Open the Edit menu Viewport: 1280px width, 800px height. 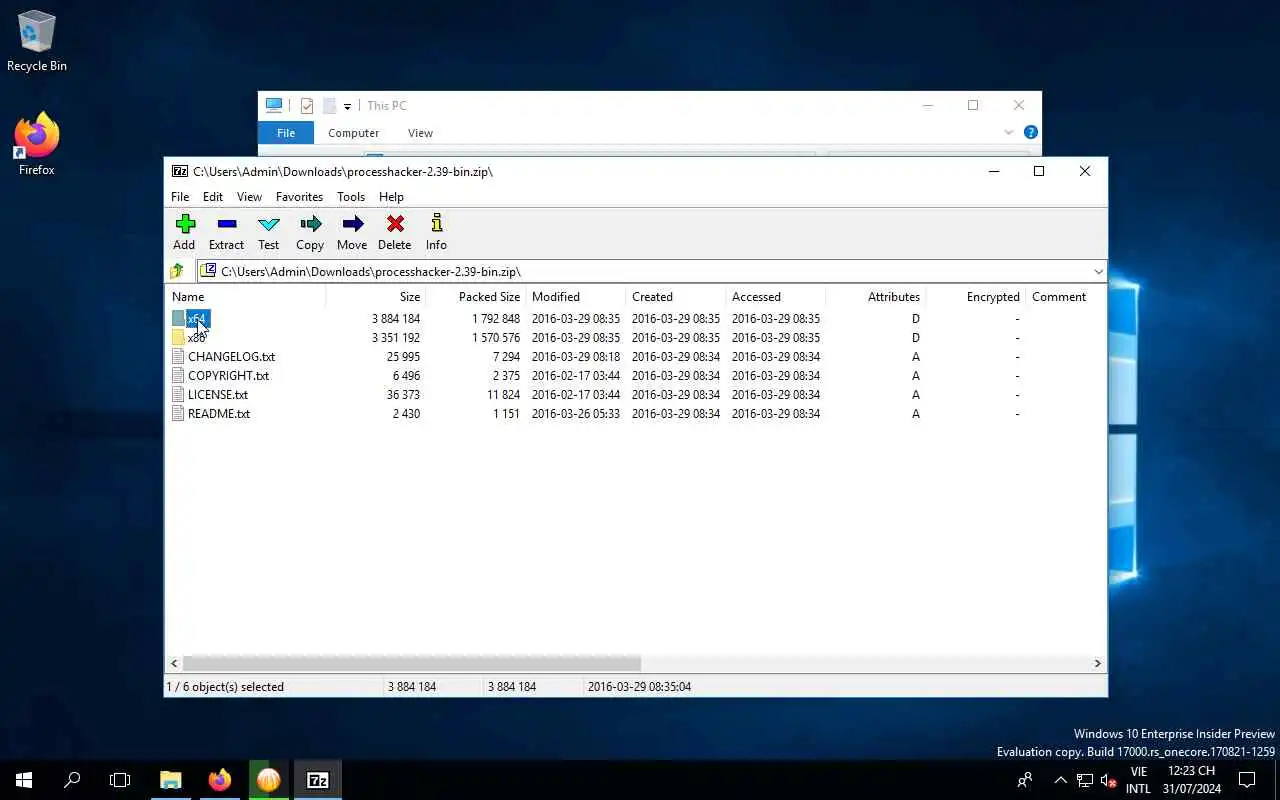tap(213, 197)
